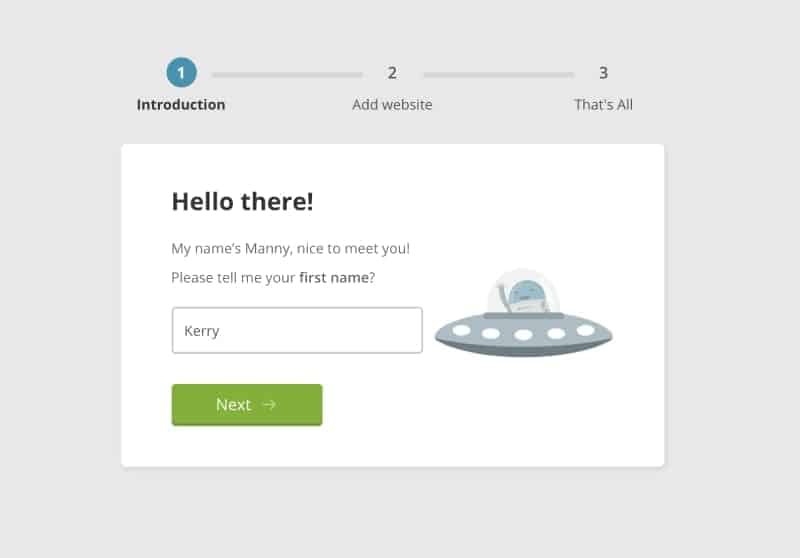Click progress bar between steps 2 and 3
Viewport: 800px width, 558px height.
(498, 74)
